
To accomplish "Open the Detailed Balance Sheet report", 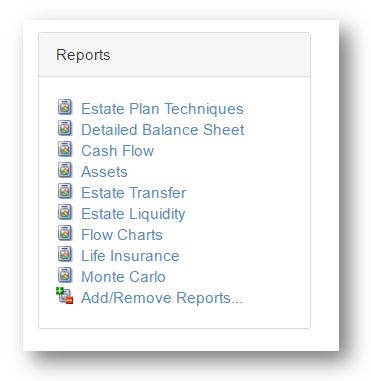I will pos(163,130).
